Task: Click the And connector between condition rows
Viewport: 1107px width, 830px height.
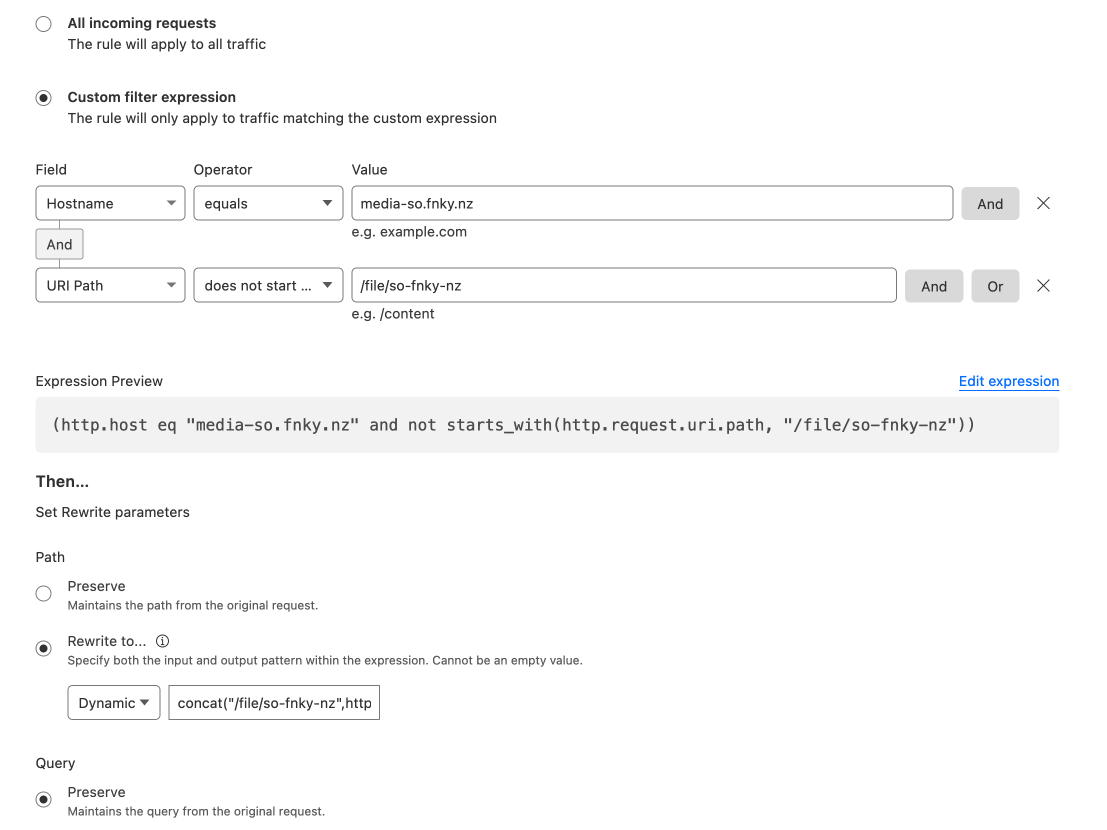Action: click(59, 244)
